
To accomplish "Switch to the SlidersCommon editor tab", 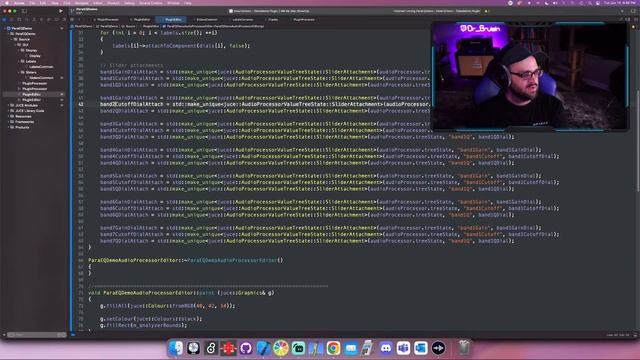I will 207,20.
